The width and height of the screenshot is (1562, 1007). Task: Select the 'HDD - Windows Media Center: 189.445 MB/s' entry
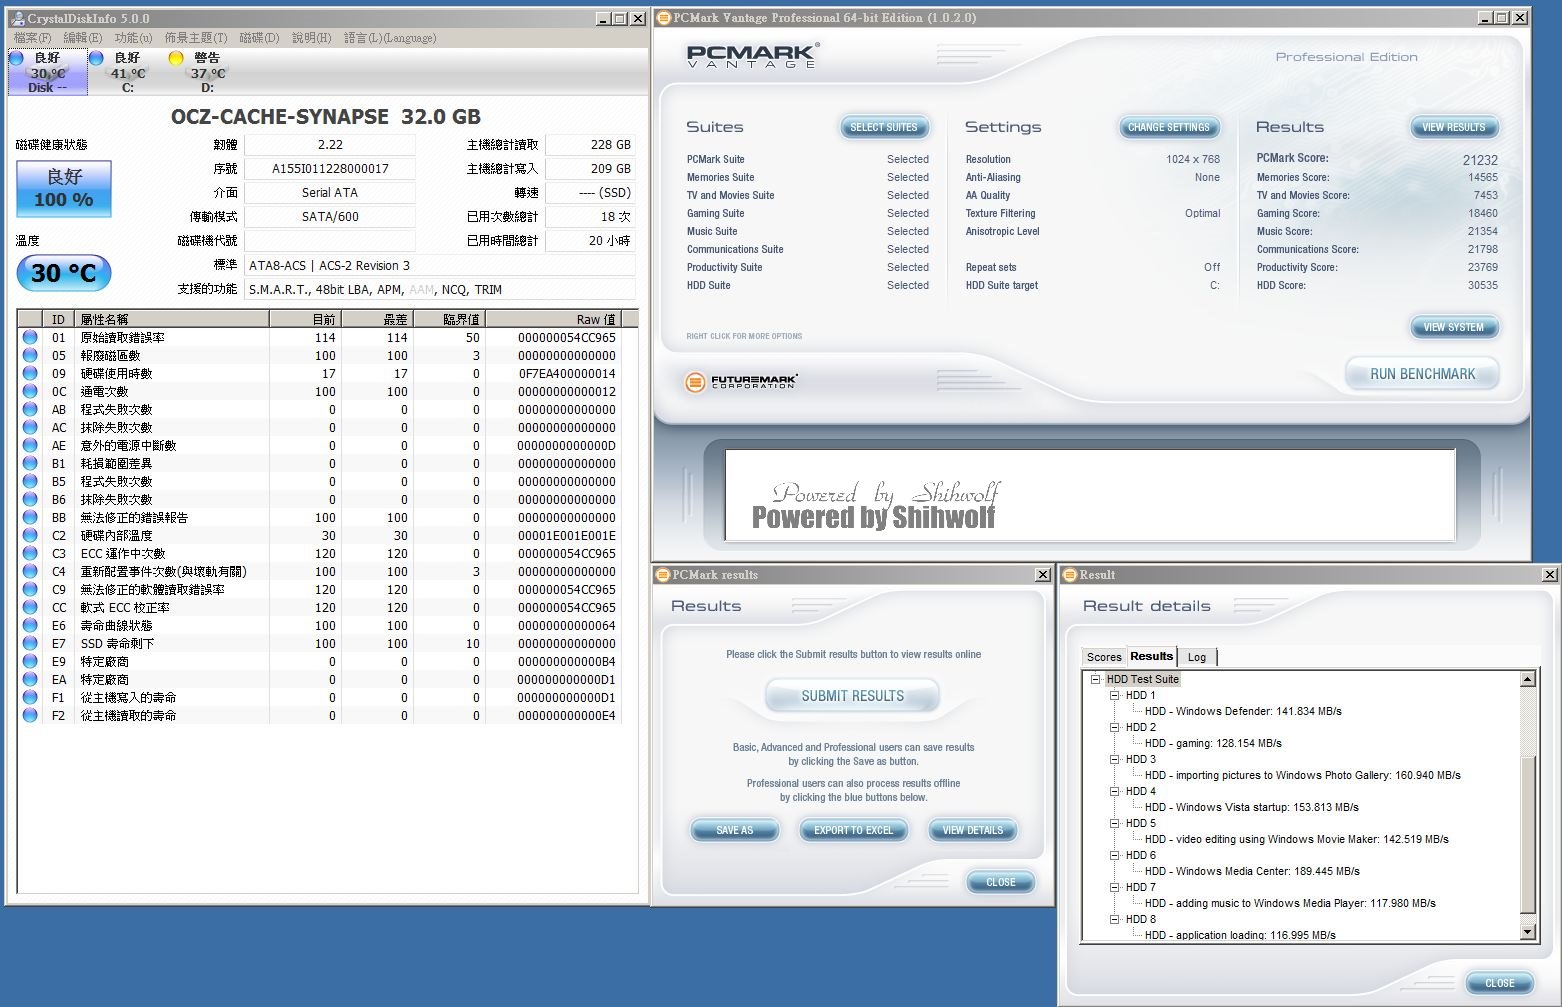(1252, 871)
